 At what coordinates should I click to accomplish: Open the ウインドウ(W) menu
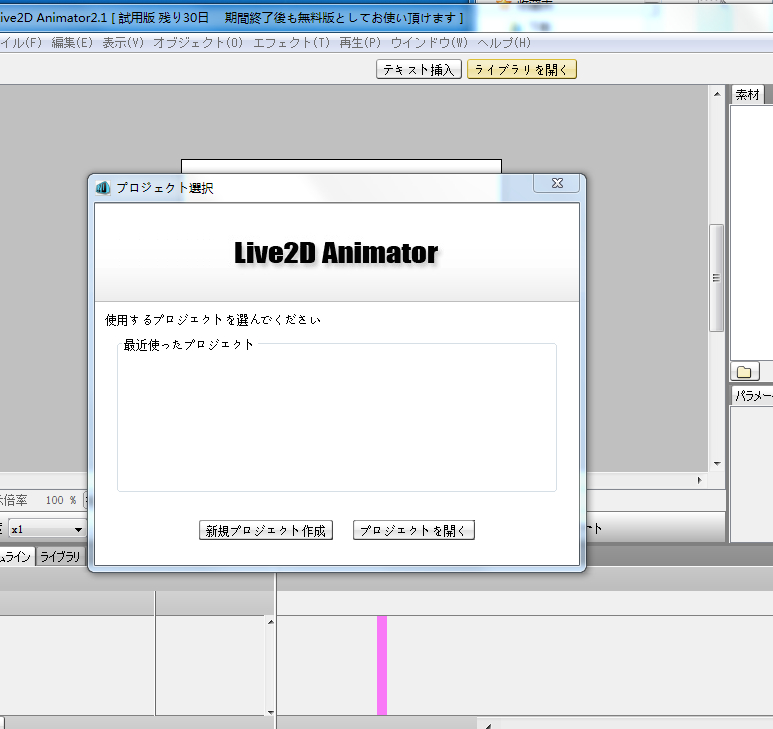pos(429,43)
